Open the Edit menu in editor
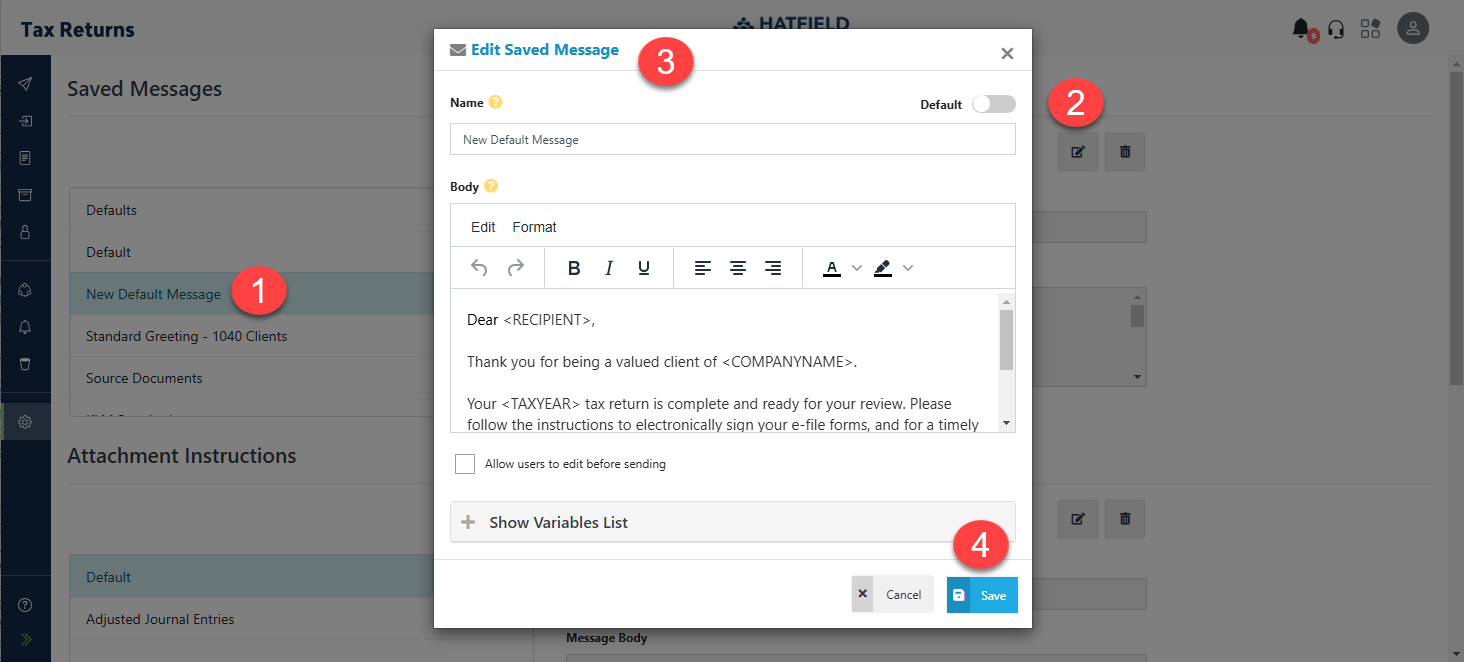Image resolution: width=1464 pixels, height=662 pixels. [483, 227]
